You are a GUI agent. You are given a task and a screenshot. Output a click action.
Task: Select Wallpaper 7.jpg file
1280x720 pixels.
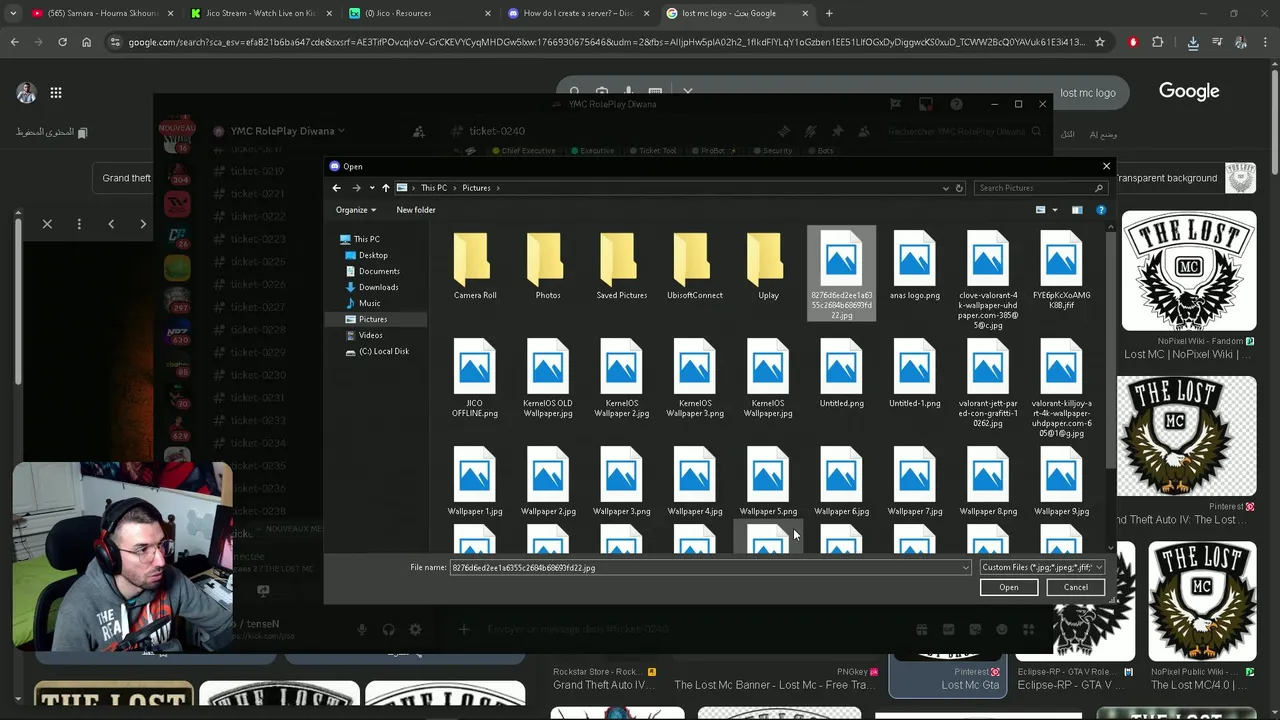pyautogui.click(x=914, y=482)
